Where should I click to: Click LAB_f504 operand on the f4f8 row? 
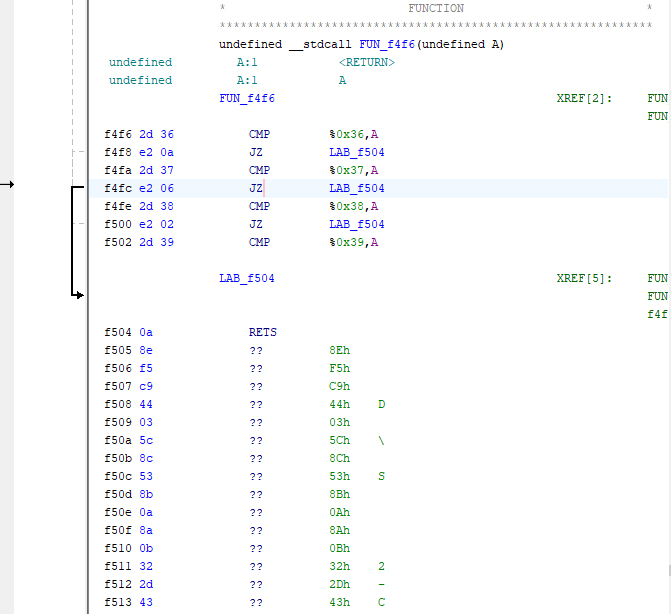pos(356,152)
